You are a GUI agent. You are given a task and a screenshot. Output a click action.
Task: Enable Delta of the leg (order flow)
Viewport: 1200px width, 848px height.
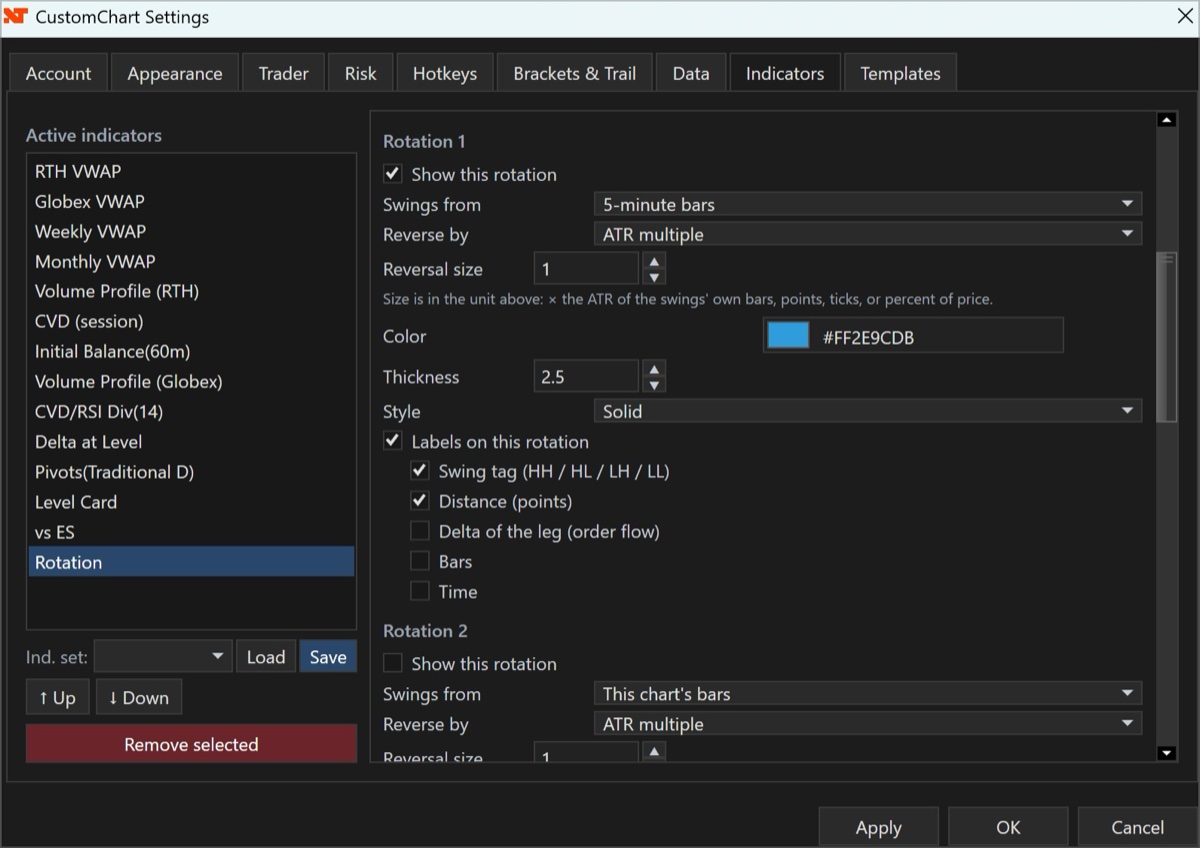(x=420, y=531)
